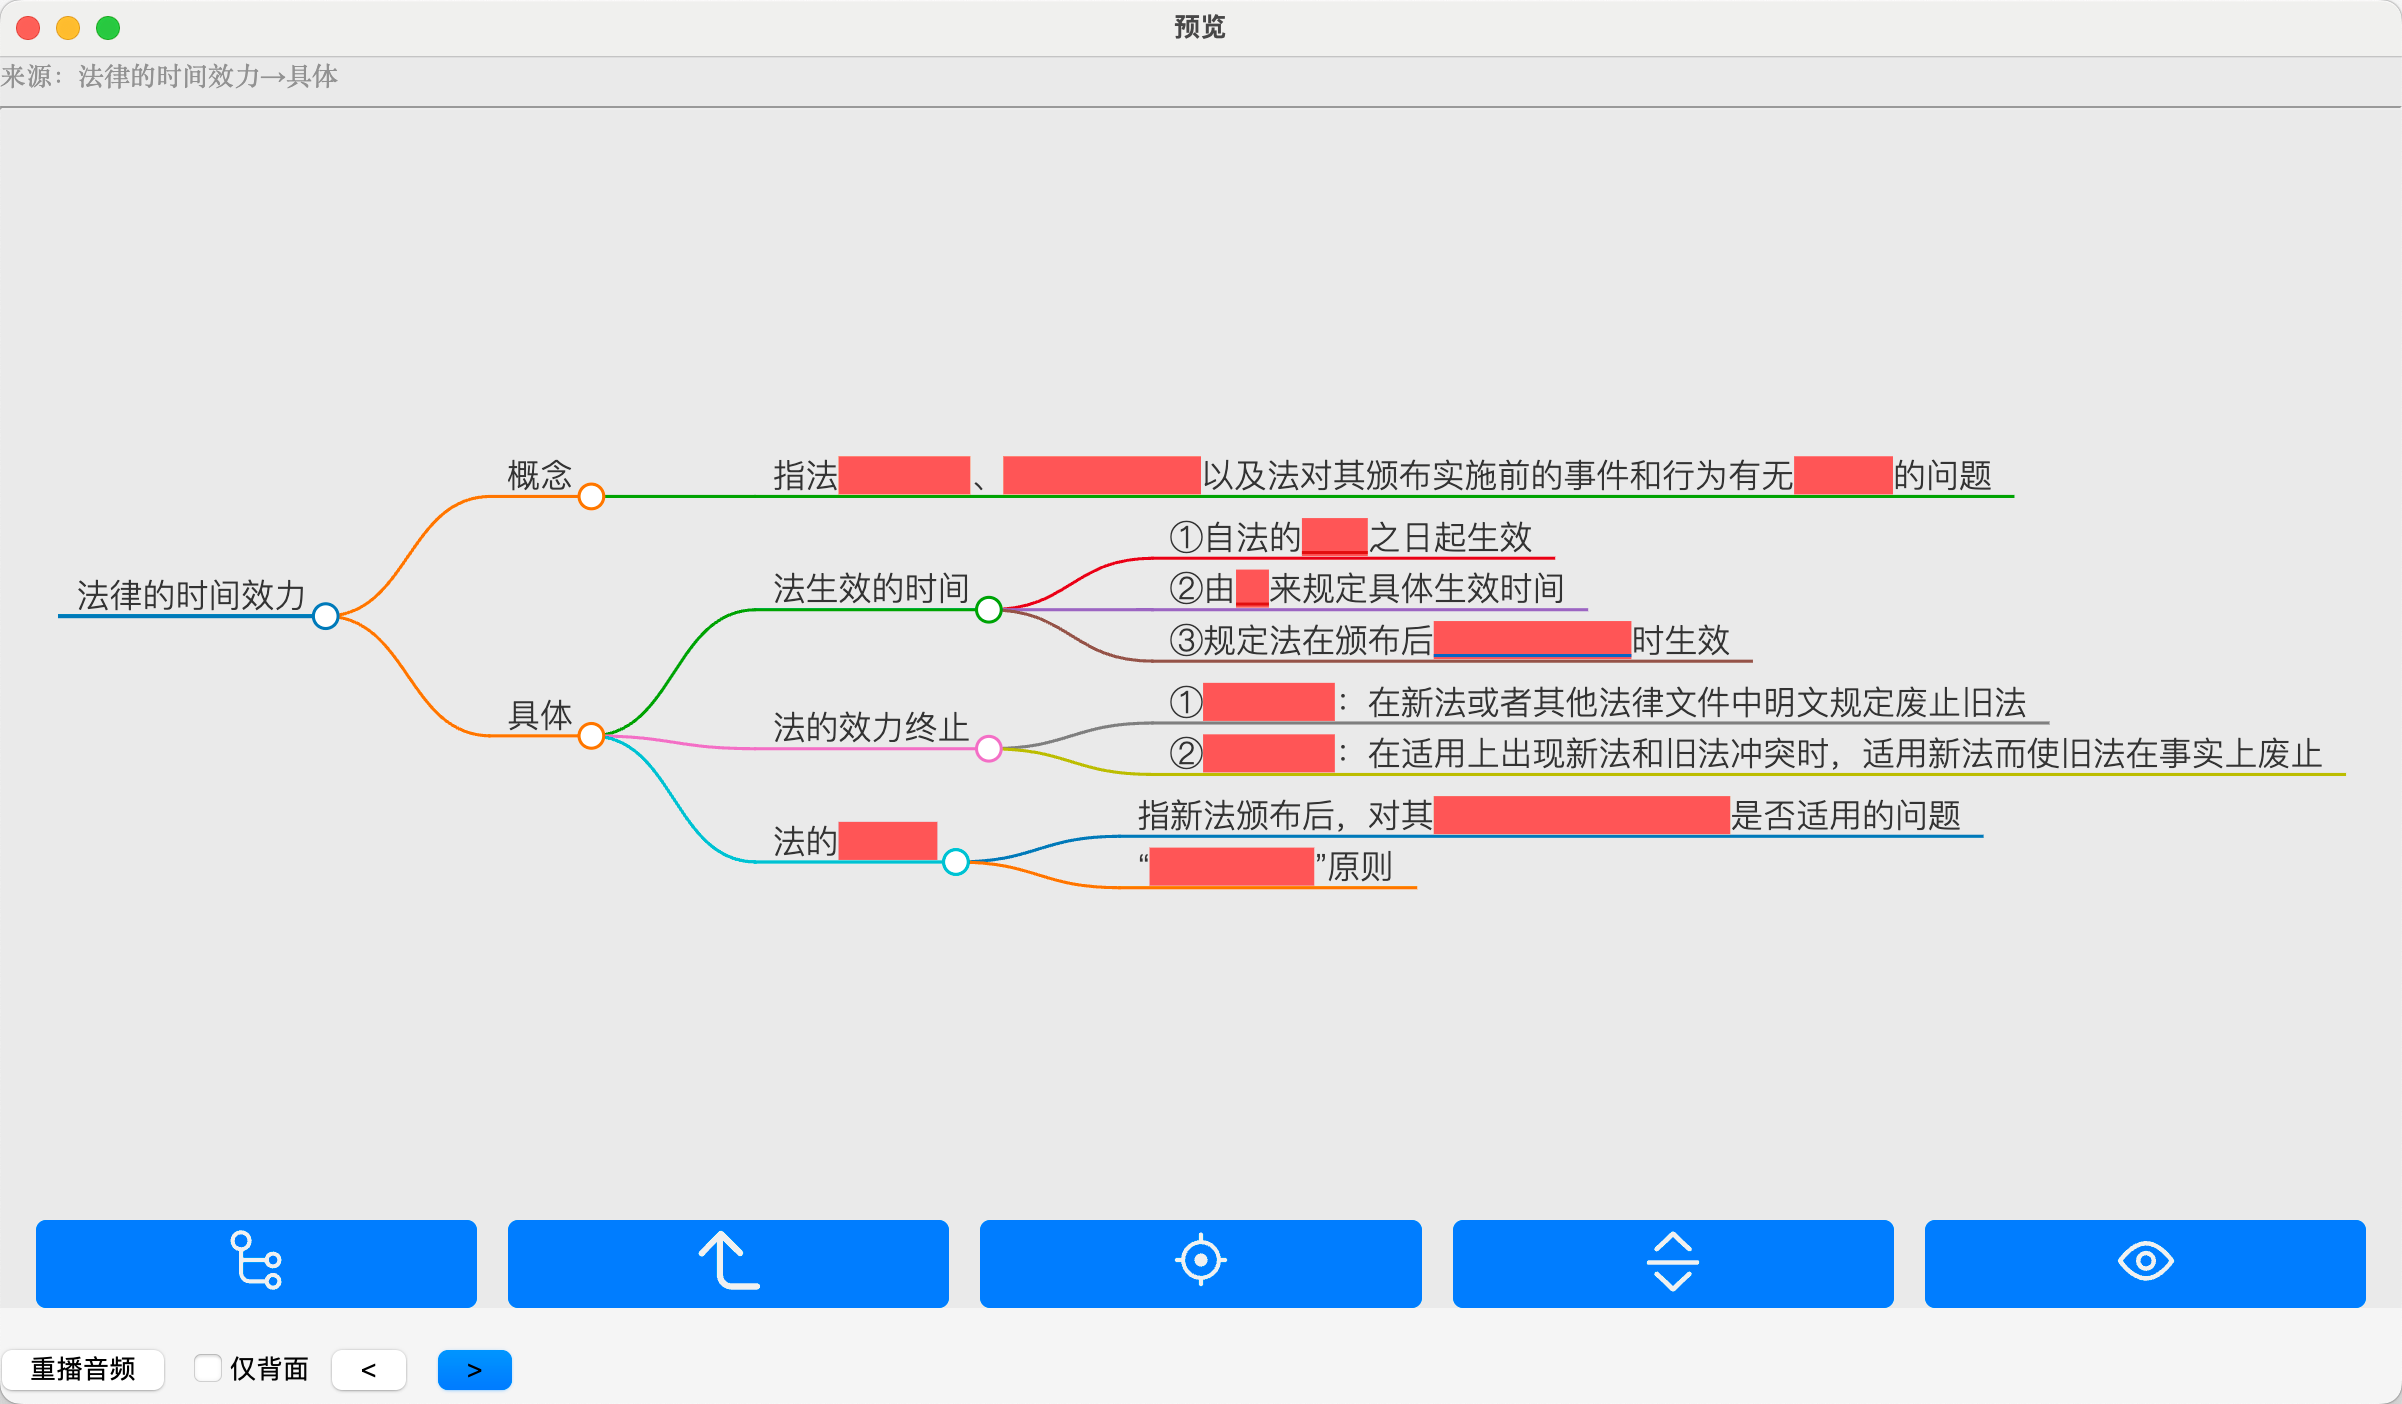Go to next card with > button
This screenshot has width=2402, height=1404.
click(x=474, y=1369)
